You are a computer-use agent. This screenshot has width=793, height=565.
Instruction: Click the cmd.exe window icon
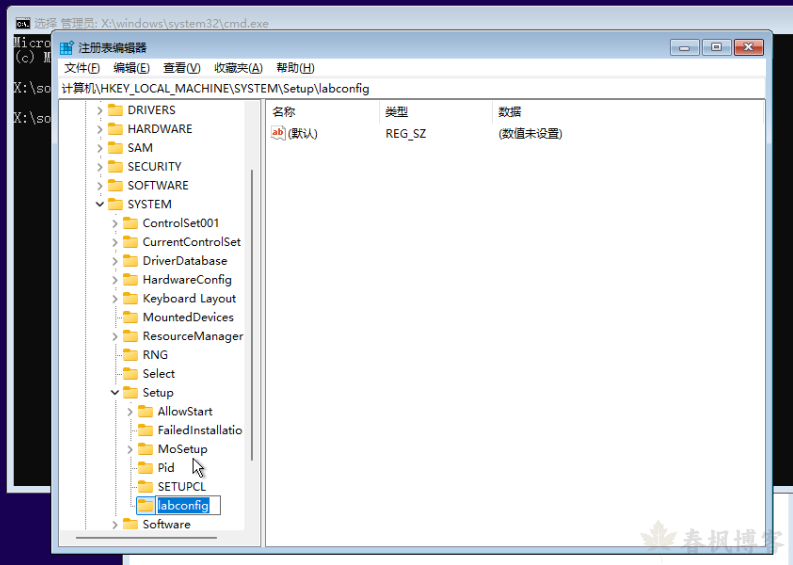23,23
